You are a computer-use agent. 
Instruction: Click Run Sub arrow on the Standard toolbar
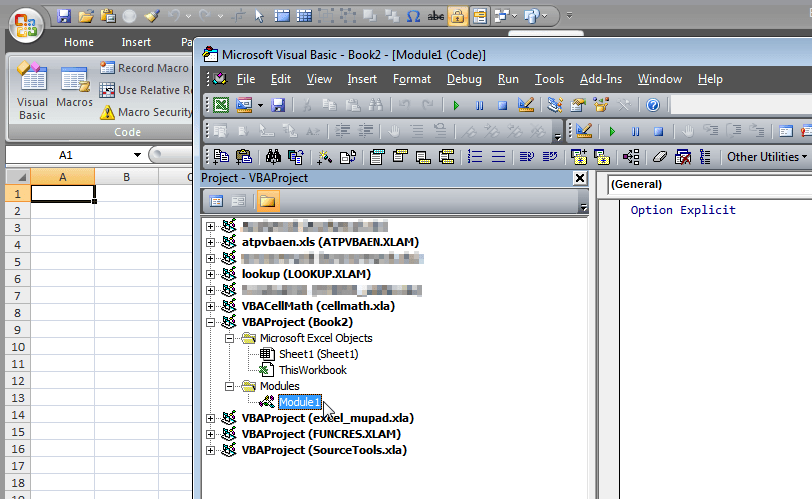pos(456,106)
